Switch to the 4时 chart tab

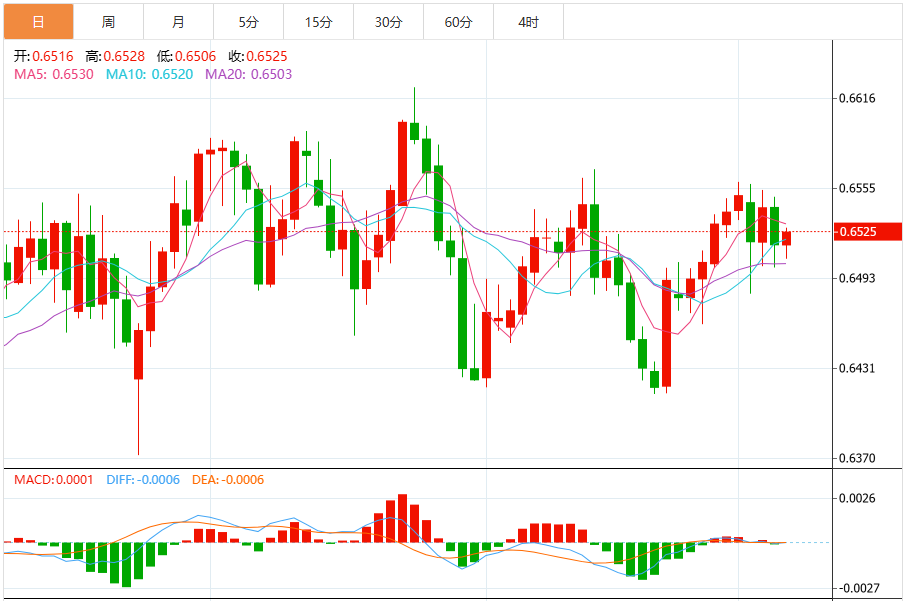pyautogui.click(x=529, y=22)
